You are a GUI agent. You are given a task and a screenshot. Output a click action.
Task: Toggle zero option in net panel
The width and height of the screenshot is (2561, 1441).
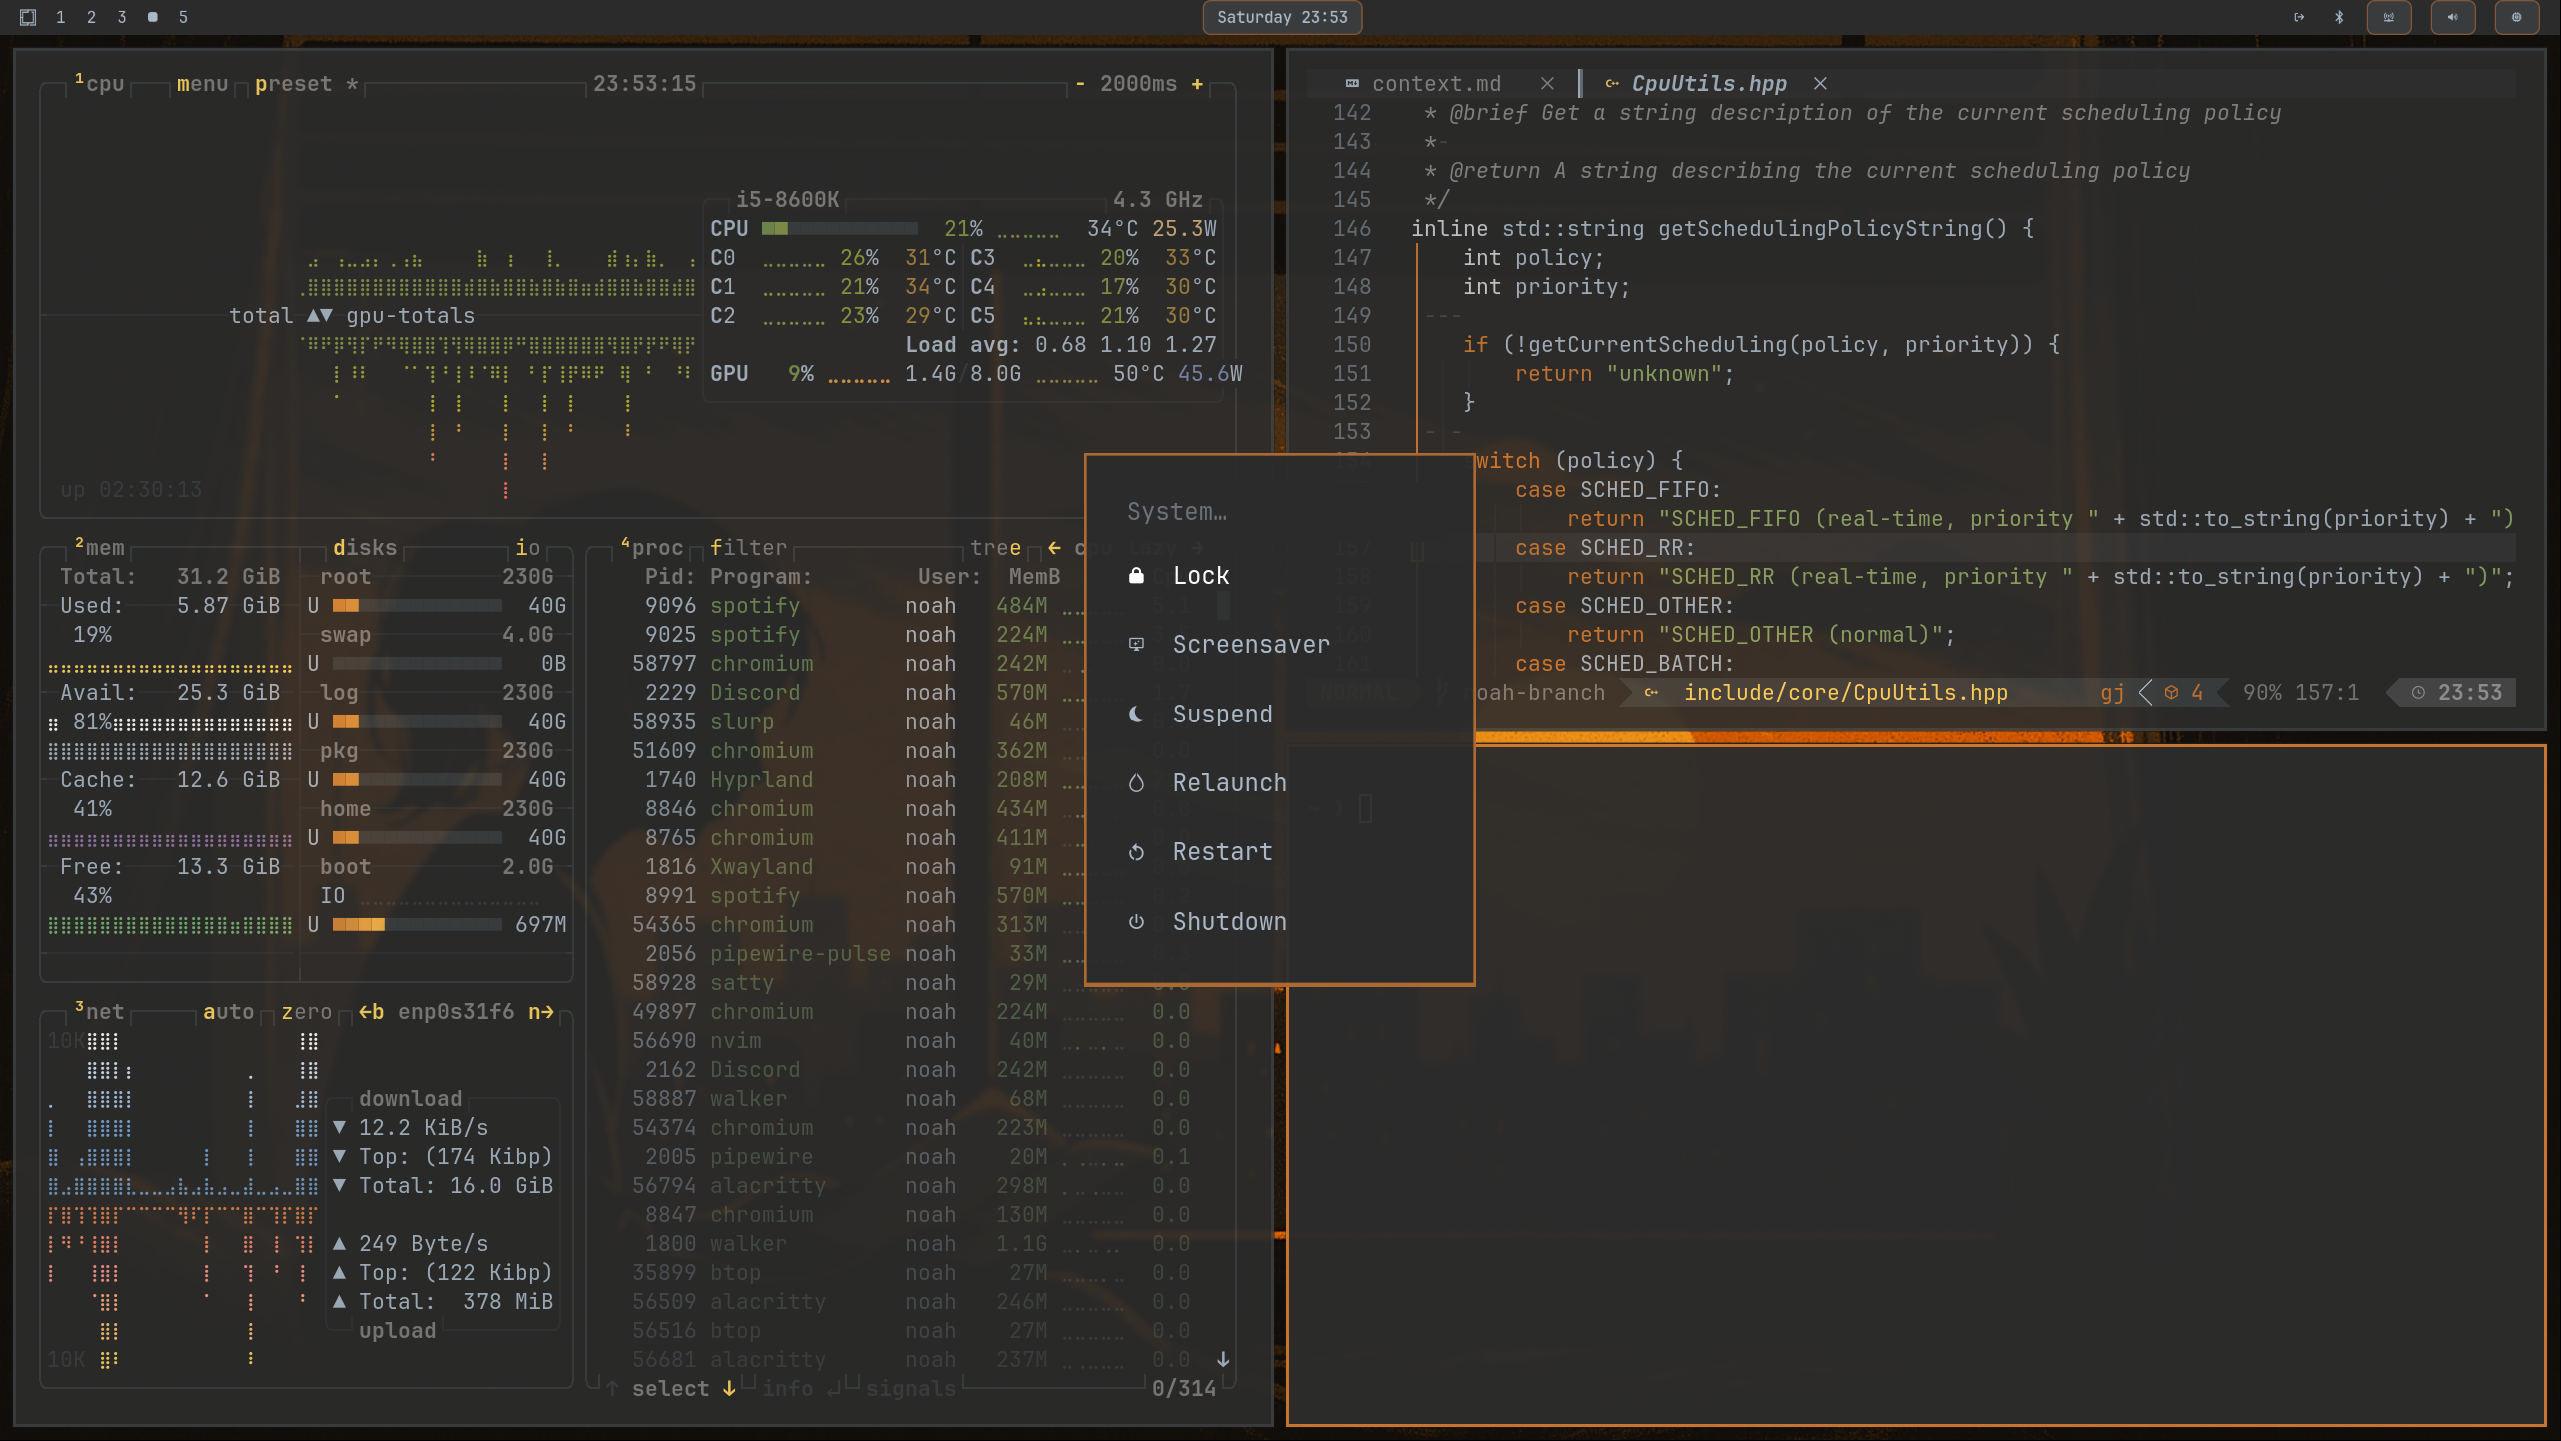(306, 1012)
